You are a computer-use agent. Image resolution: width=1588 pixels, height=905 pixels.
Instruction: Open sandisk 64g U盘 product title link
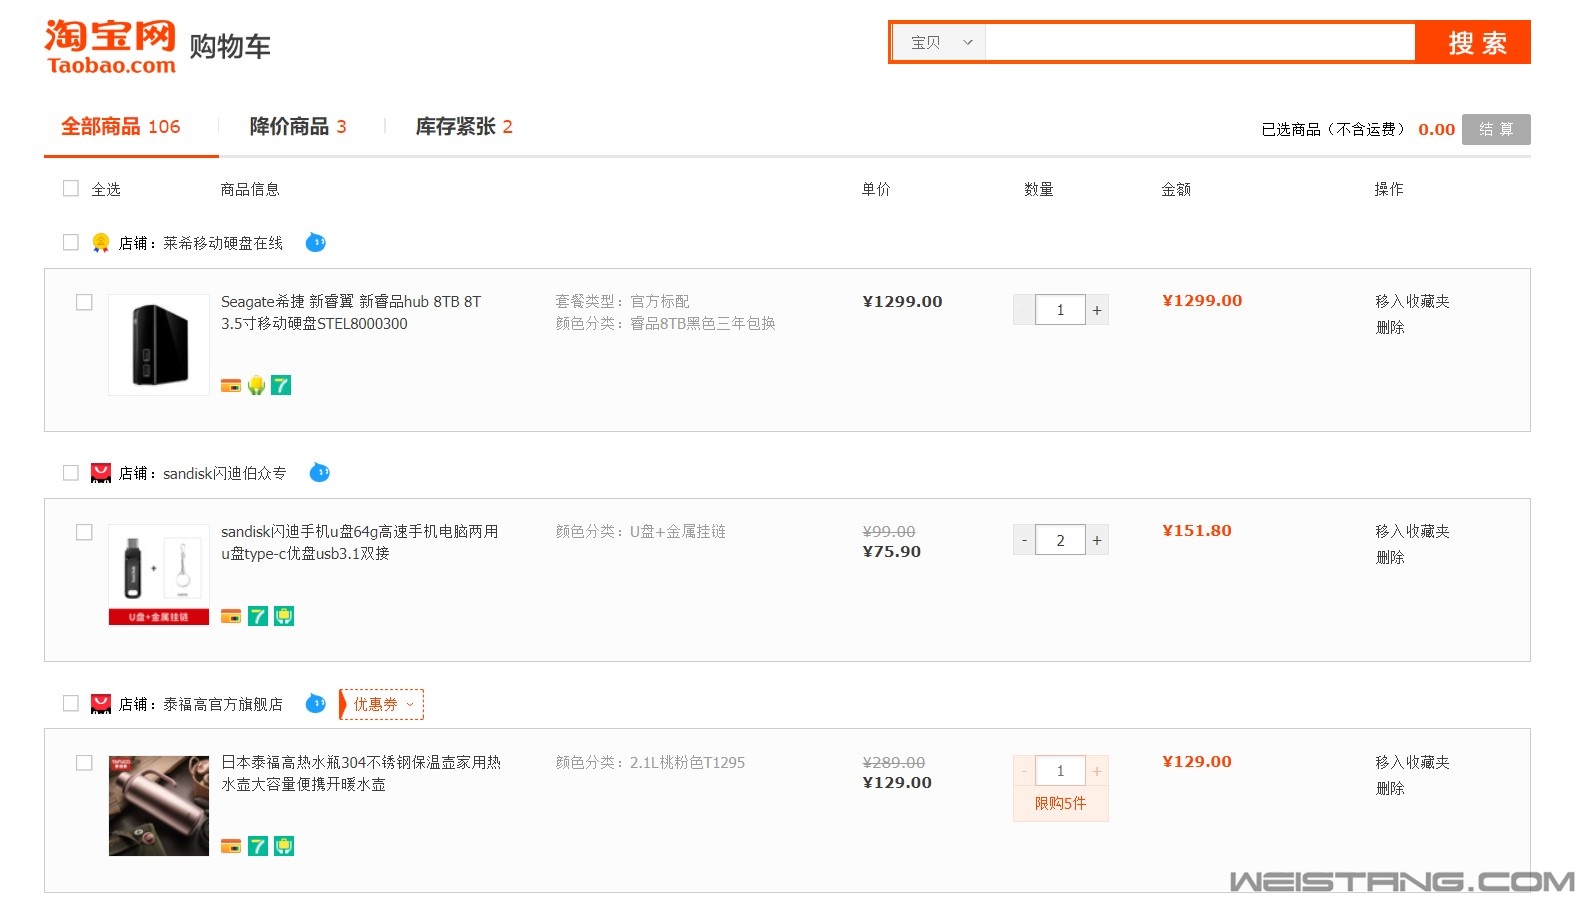(x=360, y=542)
